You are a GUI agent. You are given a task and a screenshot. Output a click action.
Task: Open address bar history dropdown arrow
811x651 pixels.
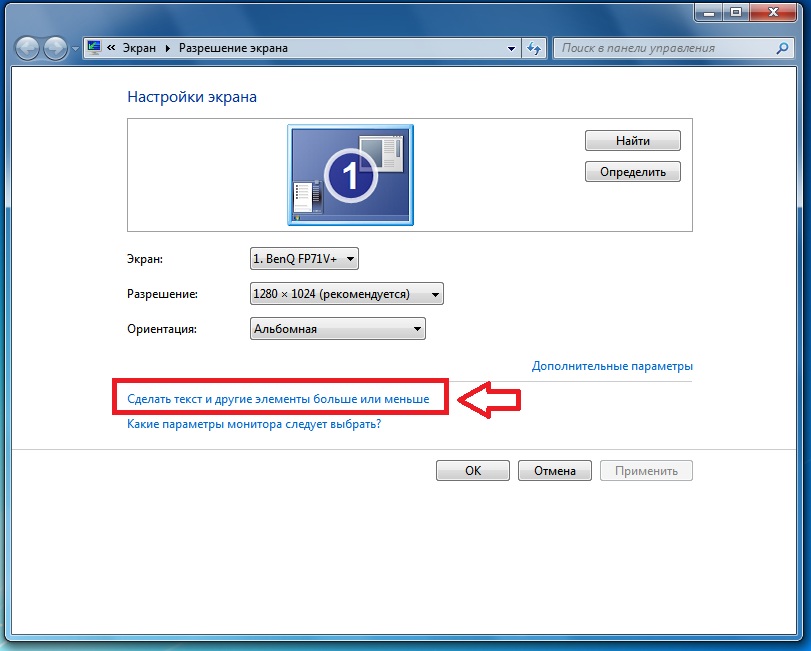point(511,49)
